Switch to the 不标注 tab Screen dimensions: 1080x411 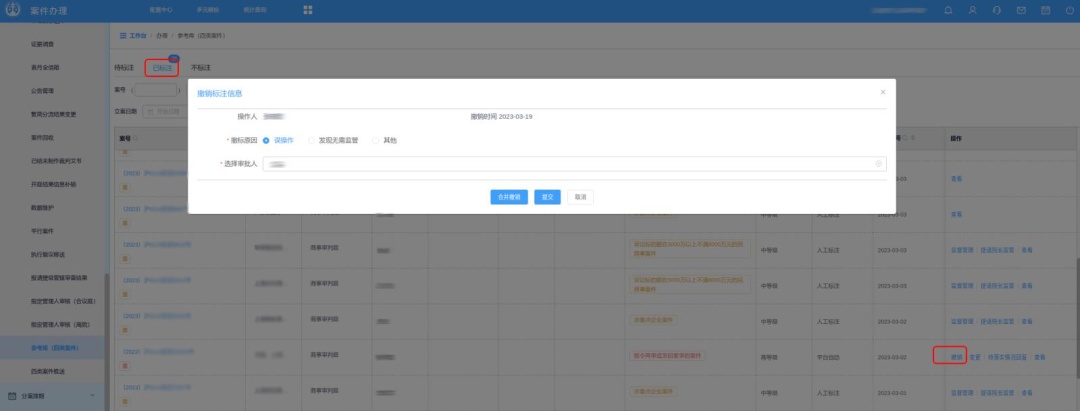pyautogui.click(x=201, y=68)
